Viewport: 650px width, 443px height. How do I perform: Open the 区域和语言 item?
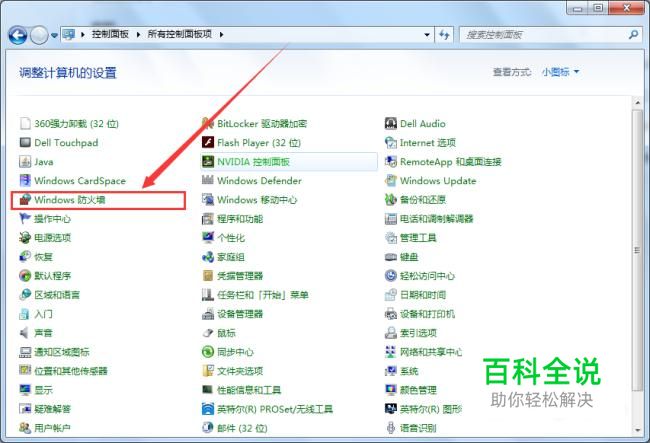pos(57,295)
